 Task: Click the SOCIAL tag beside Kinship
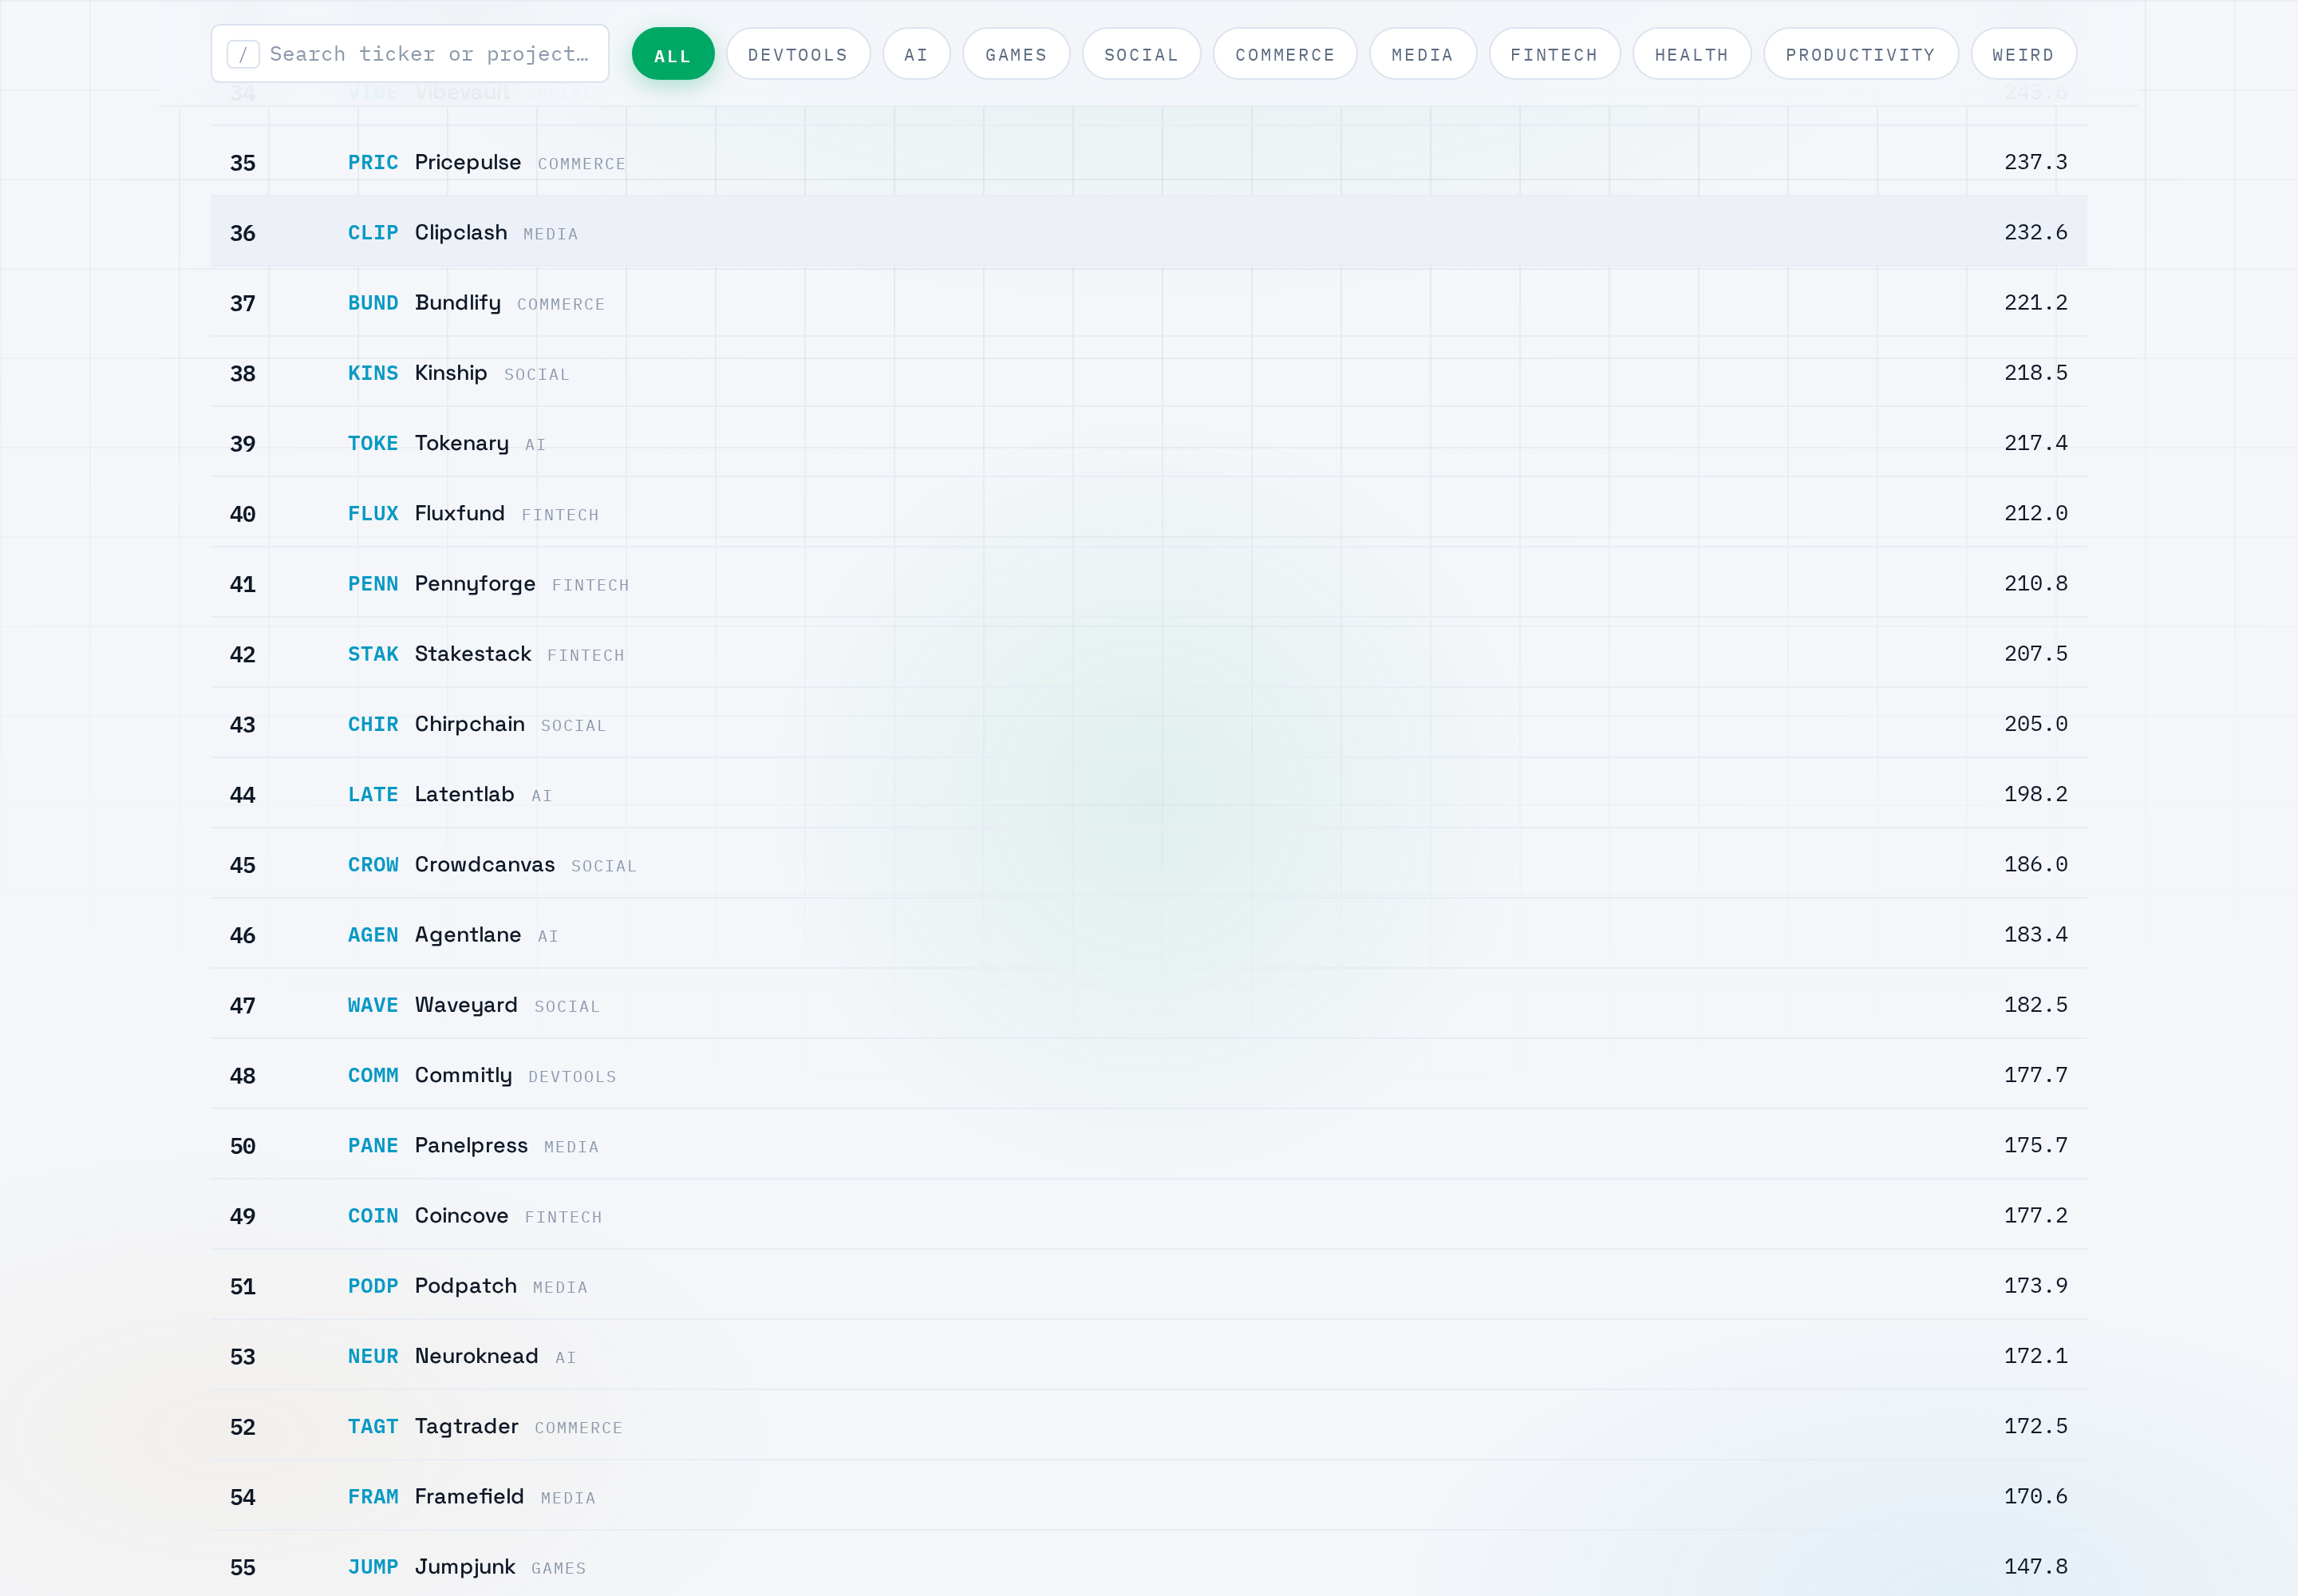[537, 375]
